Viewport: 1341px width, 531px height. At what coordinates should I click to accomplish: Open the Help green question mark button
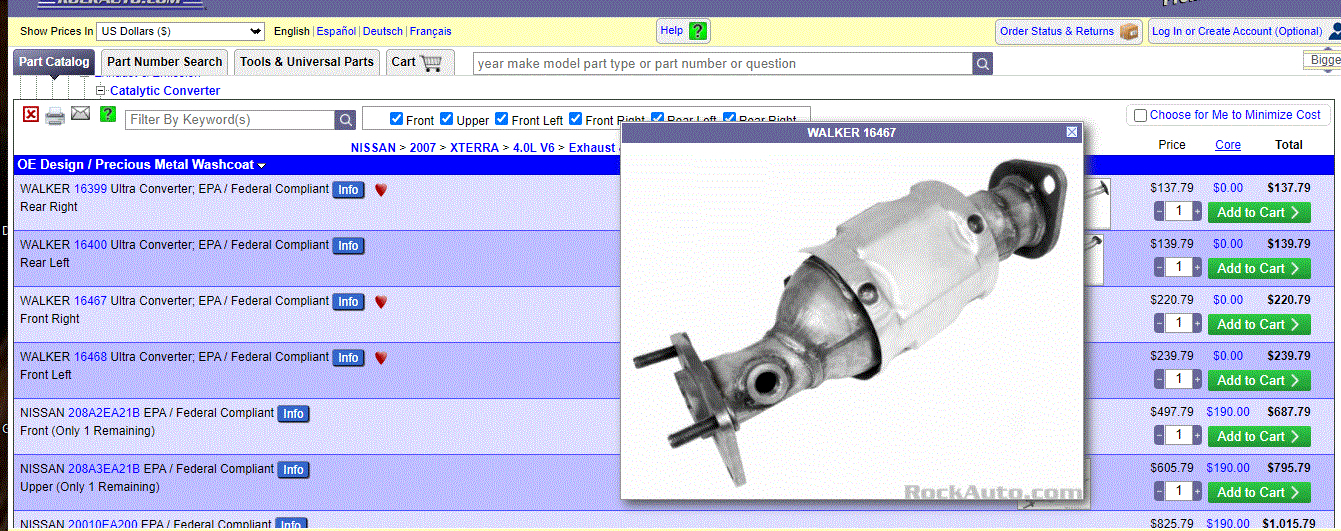698,31
